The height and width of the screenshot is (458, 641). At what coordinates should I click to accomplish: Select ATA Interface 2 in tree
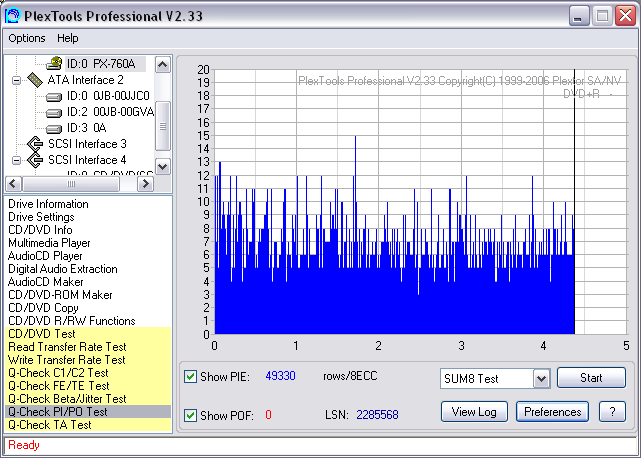click(x=85, y=80)
